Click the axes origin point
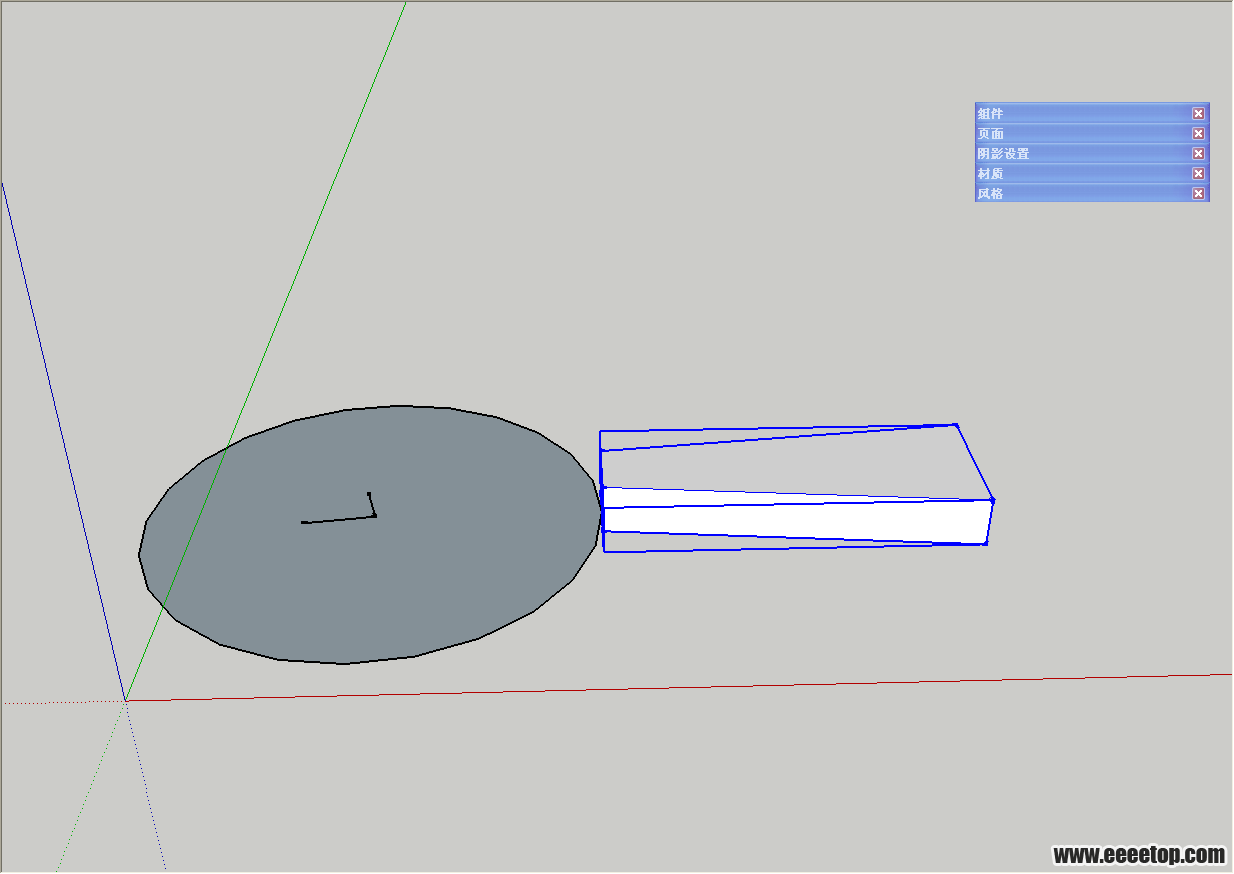Screen dimensions: 1234x874 point(126,701)
